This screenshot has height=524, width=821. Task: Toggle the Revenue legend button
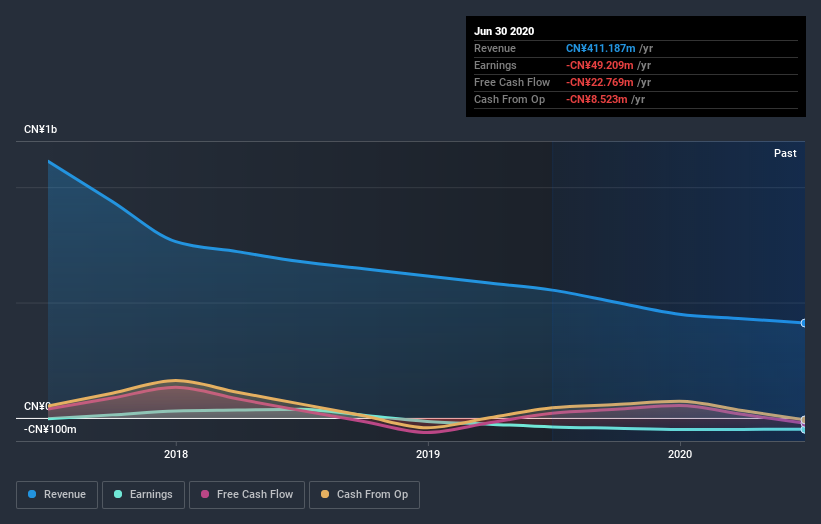pos(57,495)
